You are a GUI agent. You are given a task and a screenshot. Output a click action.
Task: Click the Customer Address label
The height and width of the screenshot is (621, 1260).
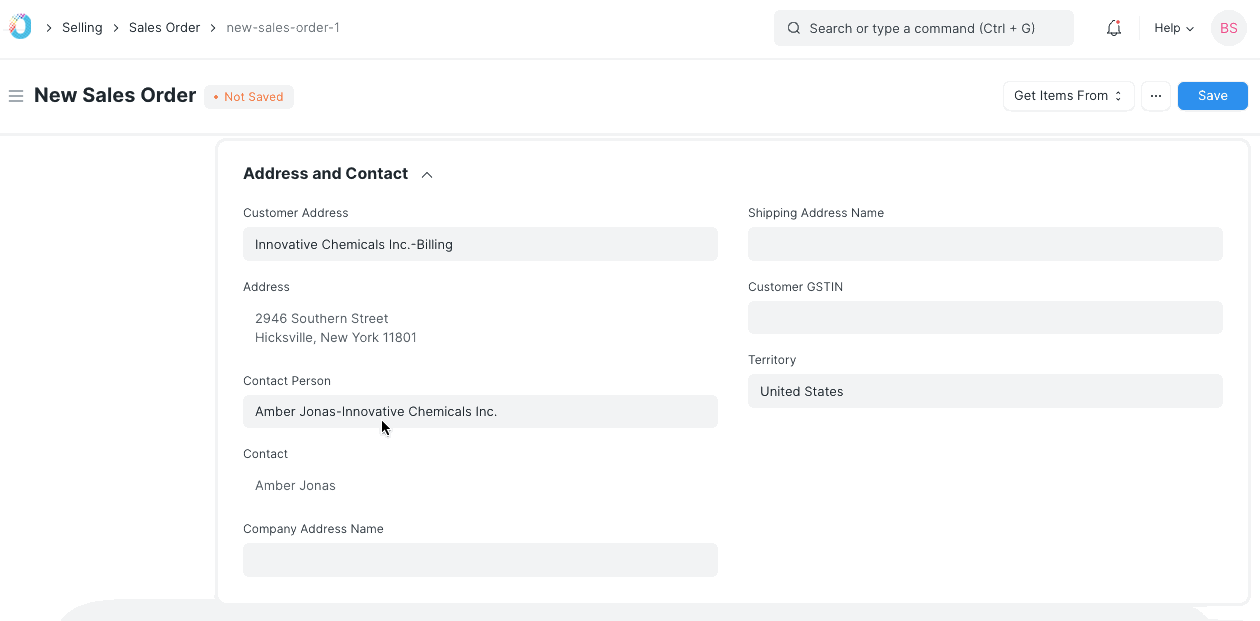296,213
